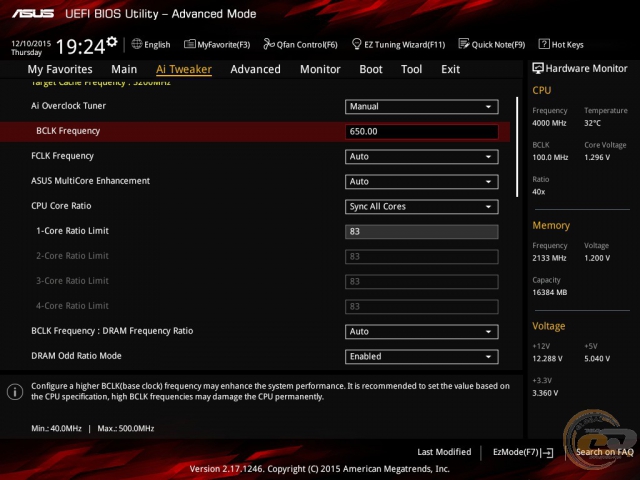Expand the DRAM Odd Ratio Mode dropdown
Image resolution: width=640 pixels, height=480 pixels.
(421, 356)
